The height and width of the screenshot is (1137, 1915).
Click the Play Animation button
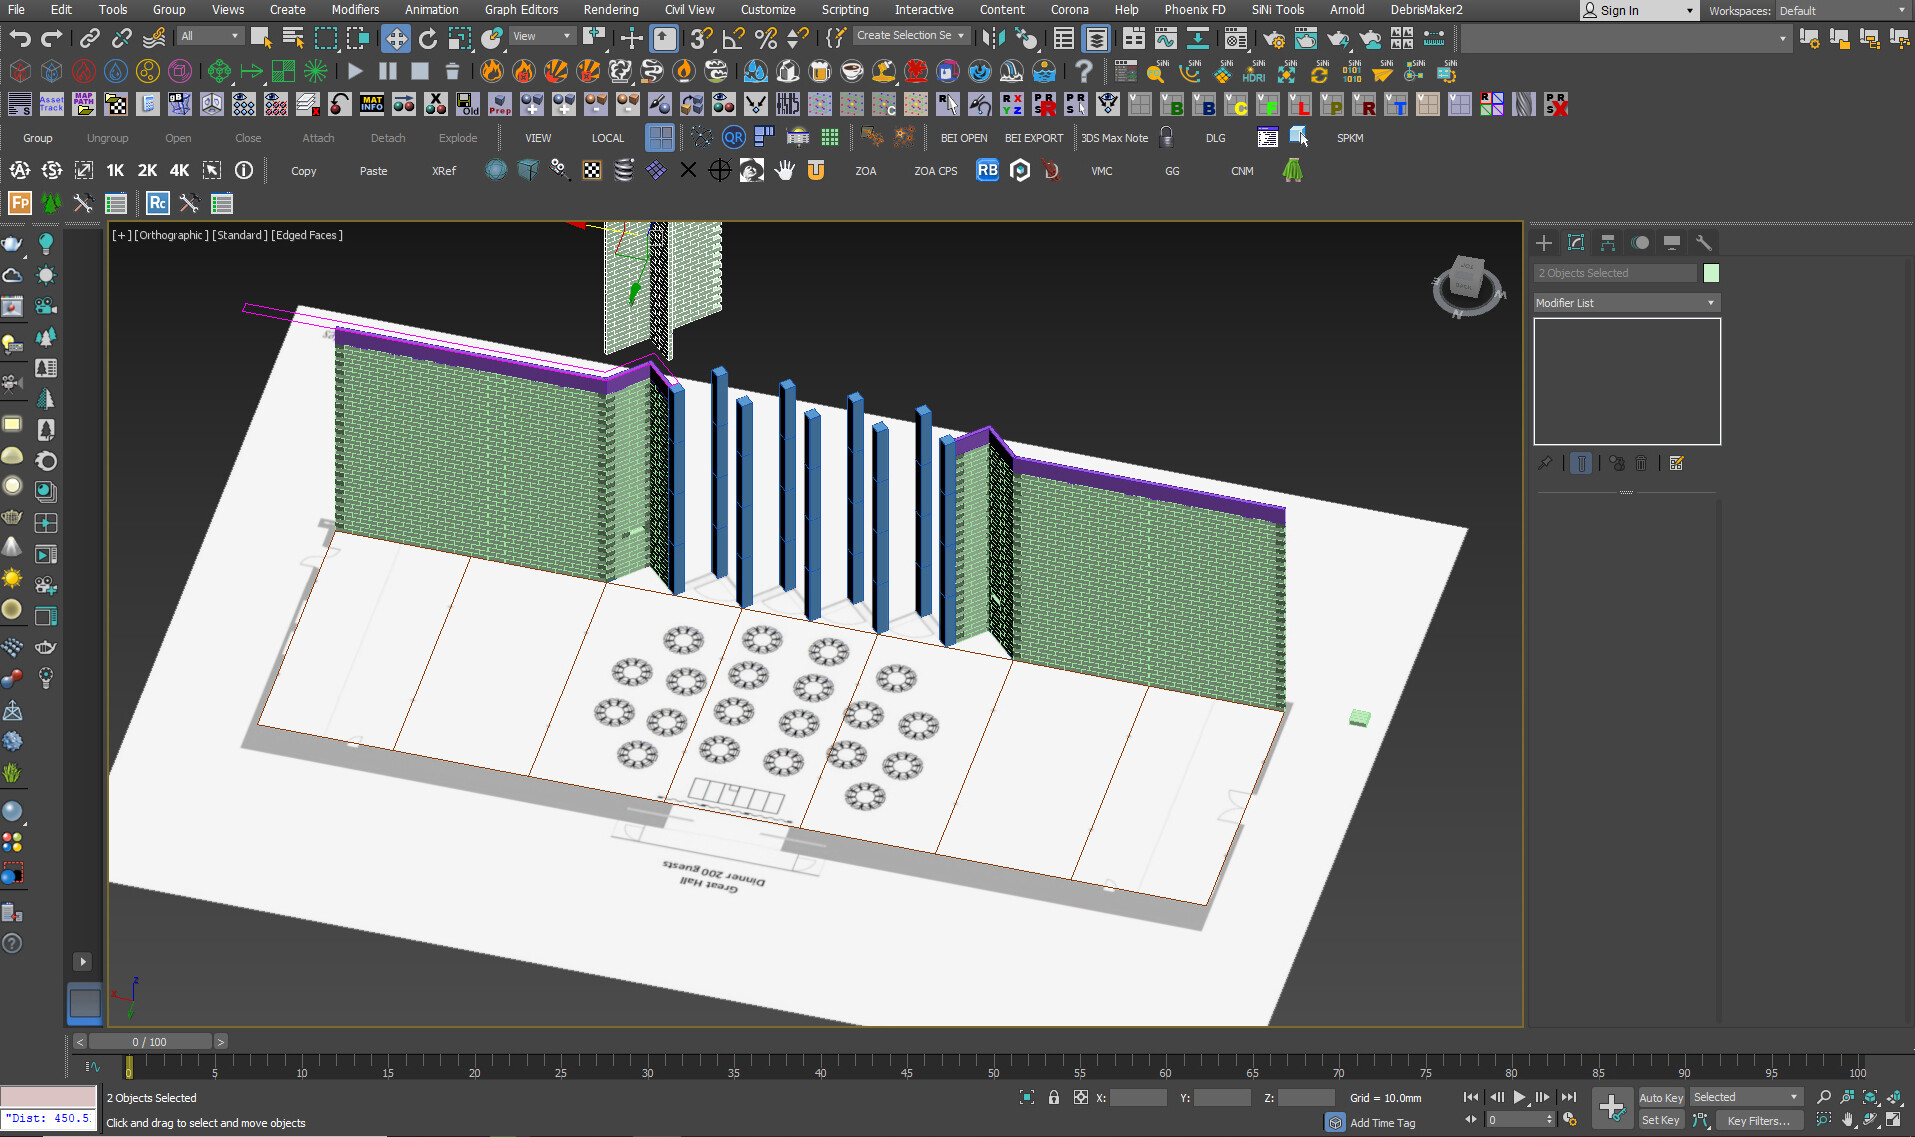pyautogui.click(x=1519, y=1097)
